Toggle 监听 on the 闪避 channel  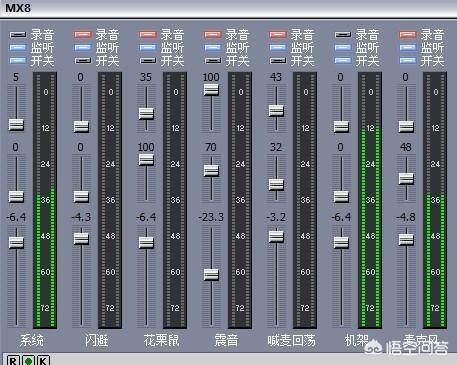coord(83,47)
